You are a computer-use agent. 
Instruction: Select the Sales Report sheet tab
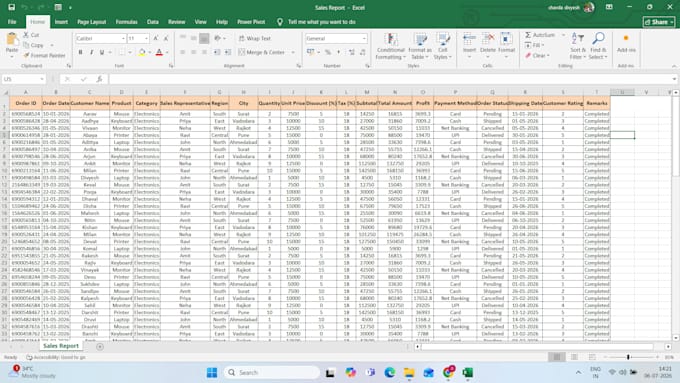tap(61, 346)
